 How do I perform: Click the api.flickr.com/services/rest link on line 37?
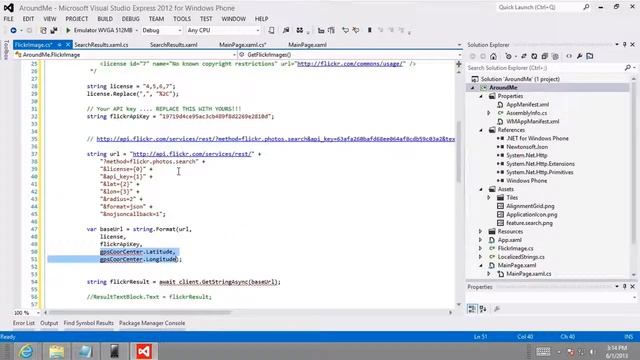192,154
